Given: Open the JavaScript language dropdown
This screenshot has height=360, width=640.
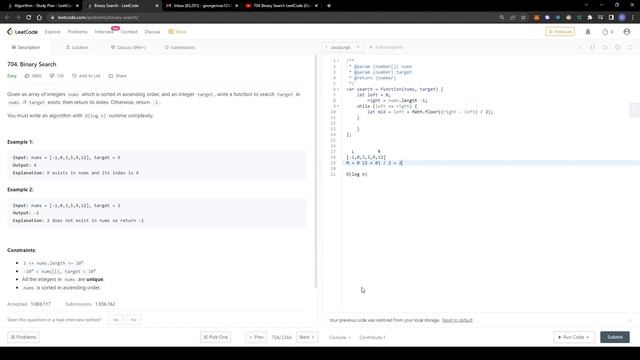Looking at the screenshot, I should 343,47.
